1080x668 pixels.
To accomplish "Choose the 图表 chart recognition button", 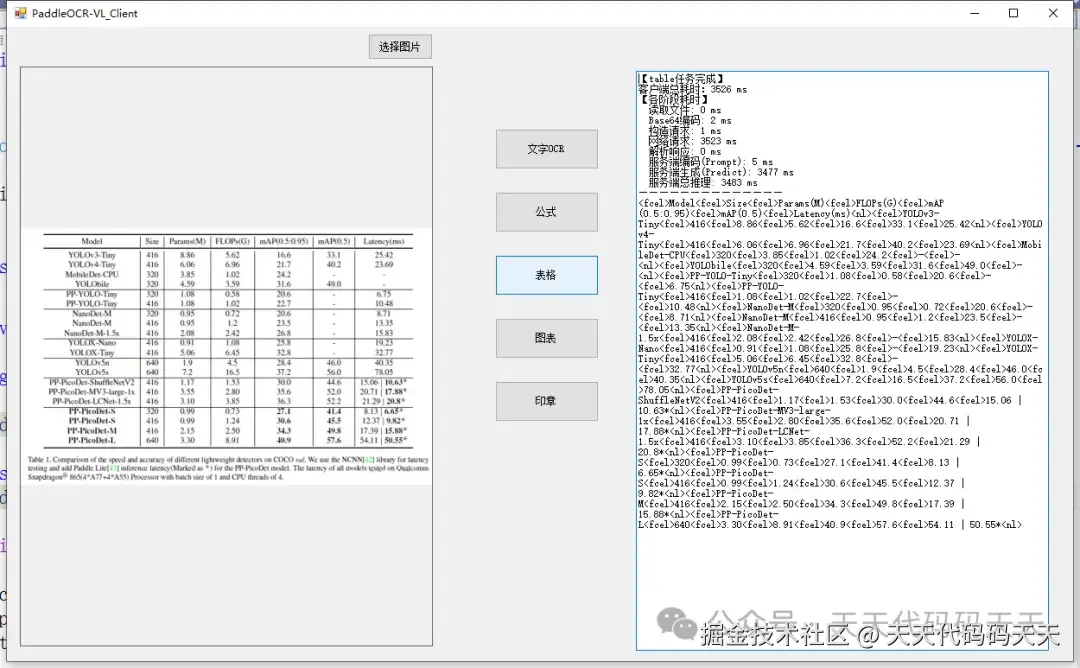I will coord(546,338).
